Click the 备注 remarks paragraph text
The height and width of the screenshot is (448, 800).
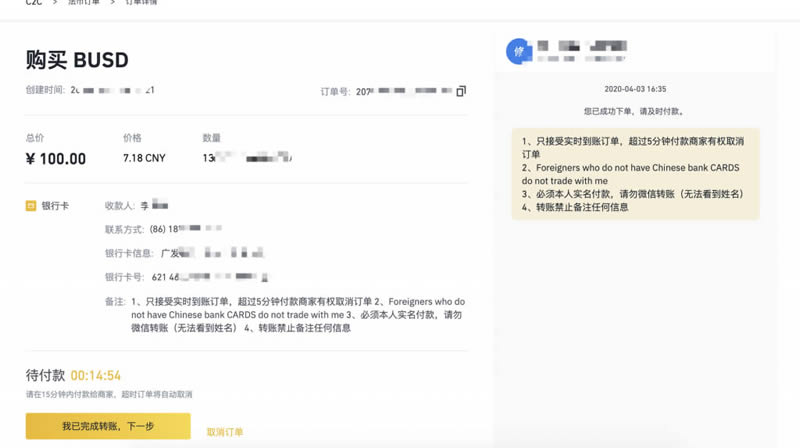[298, 315]
